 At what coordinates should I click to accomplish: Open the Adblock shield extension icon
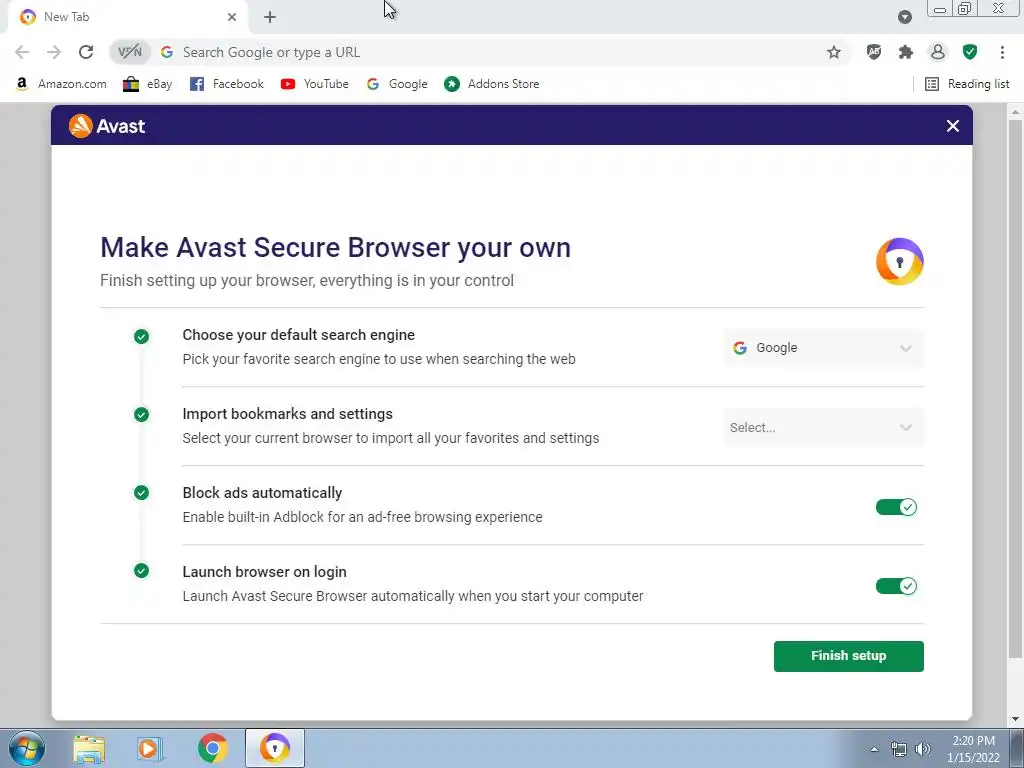(874, 52)
